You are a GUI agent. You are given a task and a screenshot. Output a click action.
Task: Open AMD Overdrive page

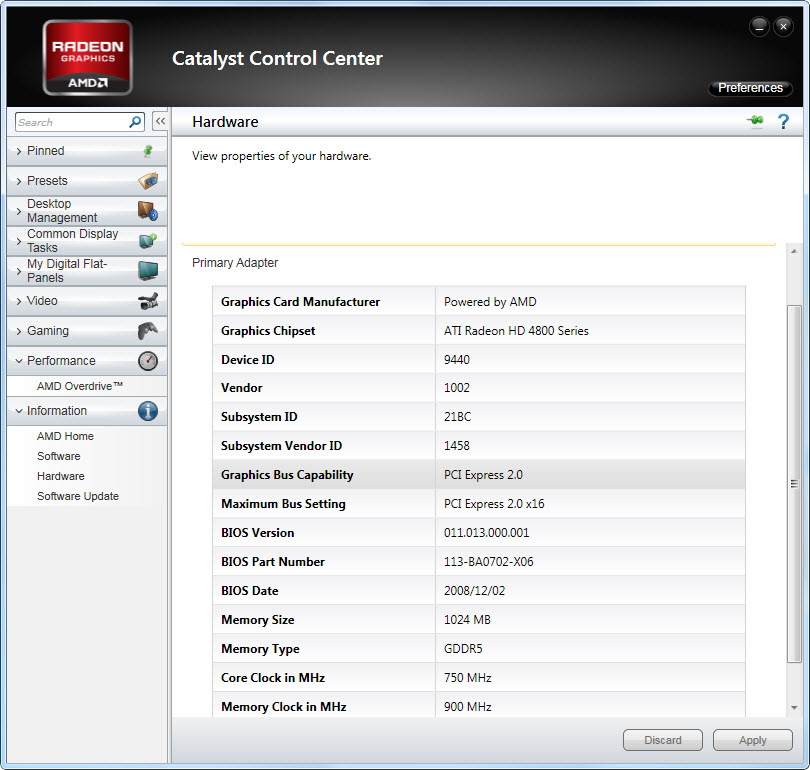point(80,386)
